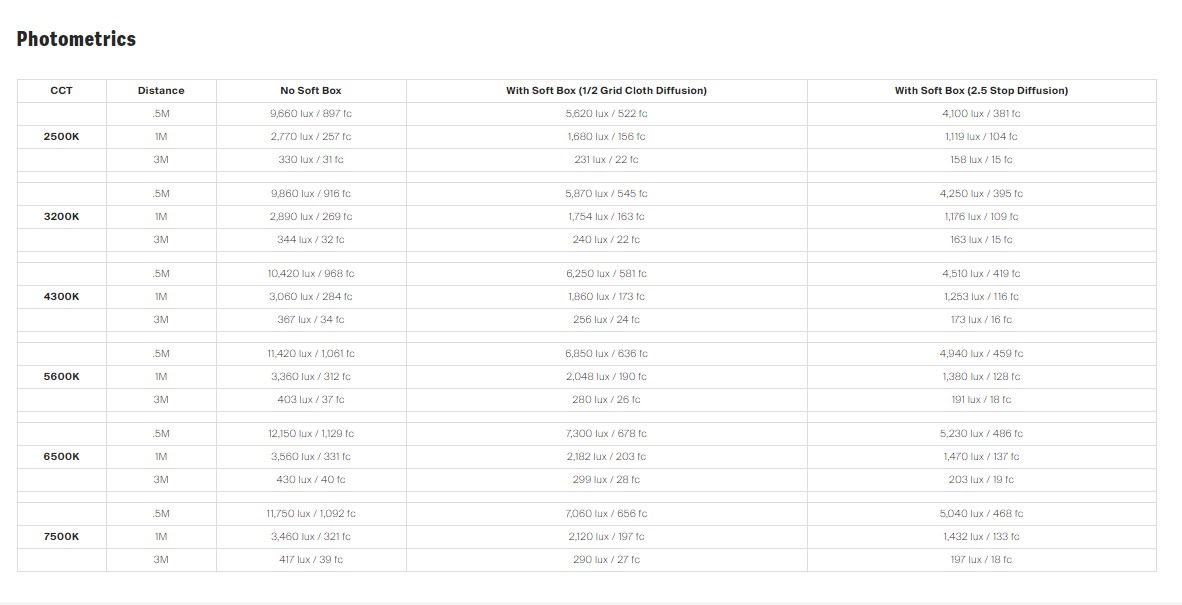Click the 197 lux / 18 fc cell
The height and width of the screenshot is (605, 1182).
(981, 560)
